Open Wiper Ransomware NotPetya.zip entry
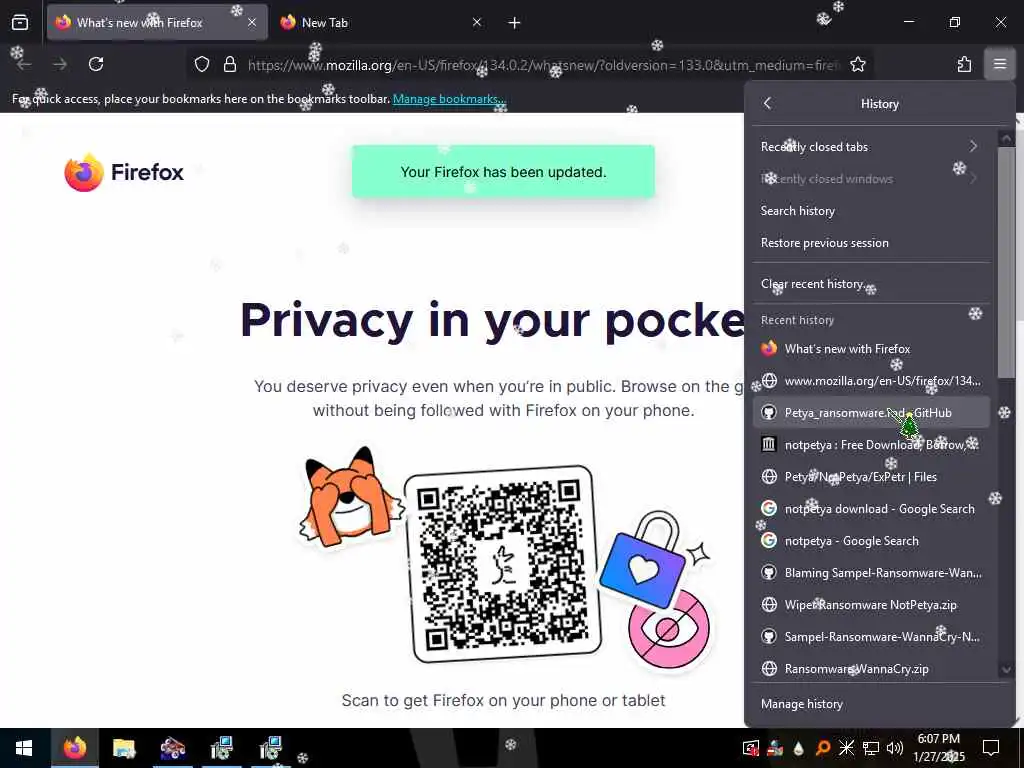Viewport: 1024px width, 768px height. tap(871, 605)
